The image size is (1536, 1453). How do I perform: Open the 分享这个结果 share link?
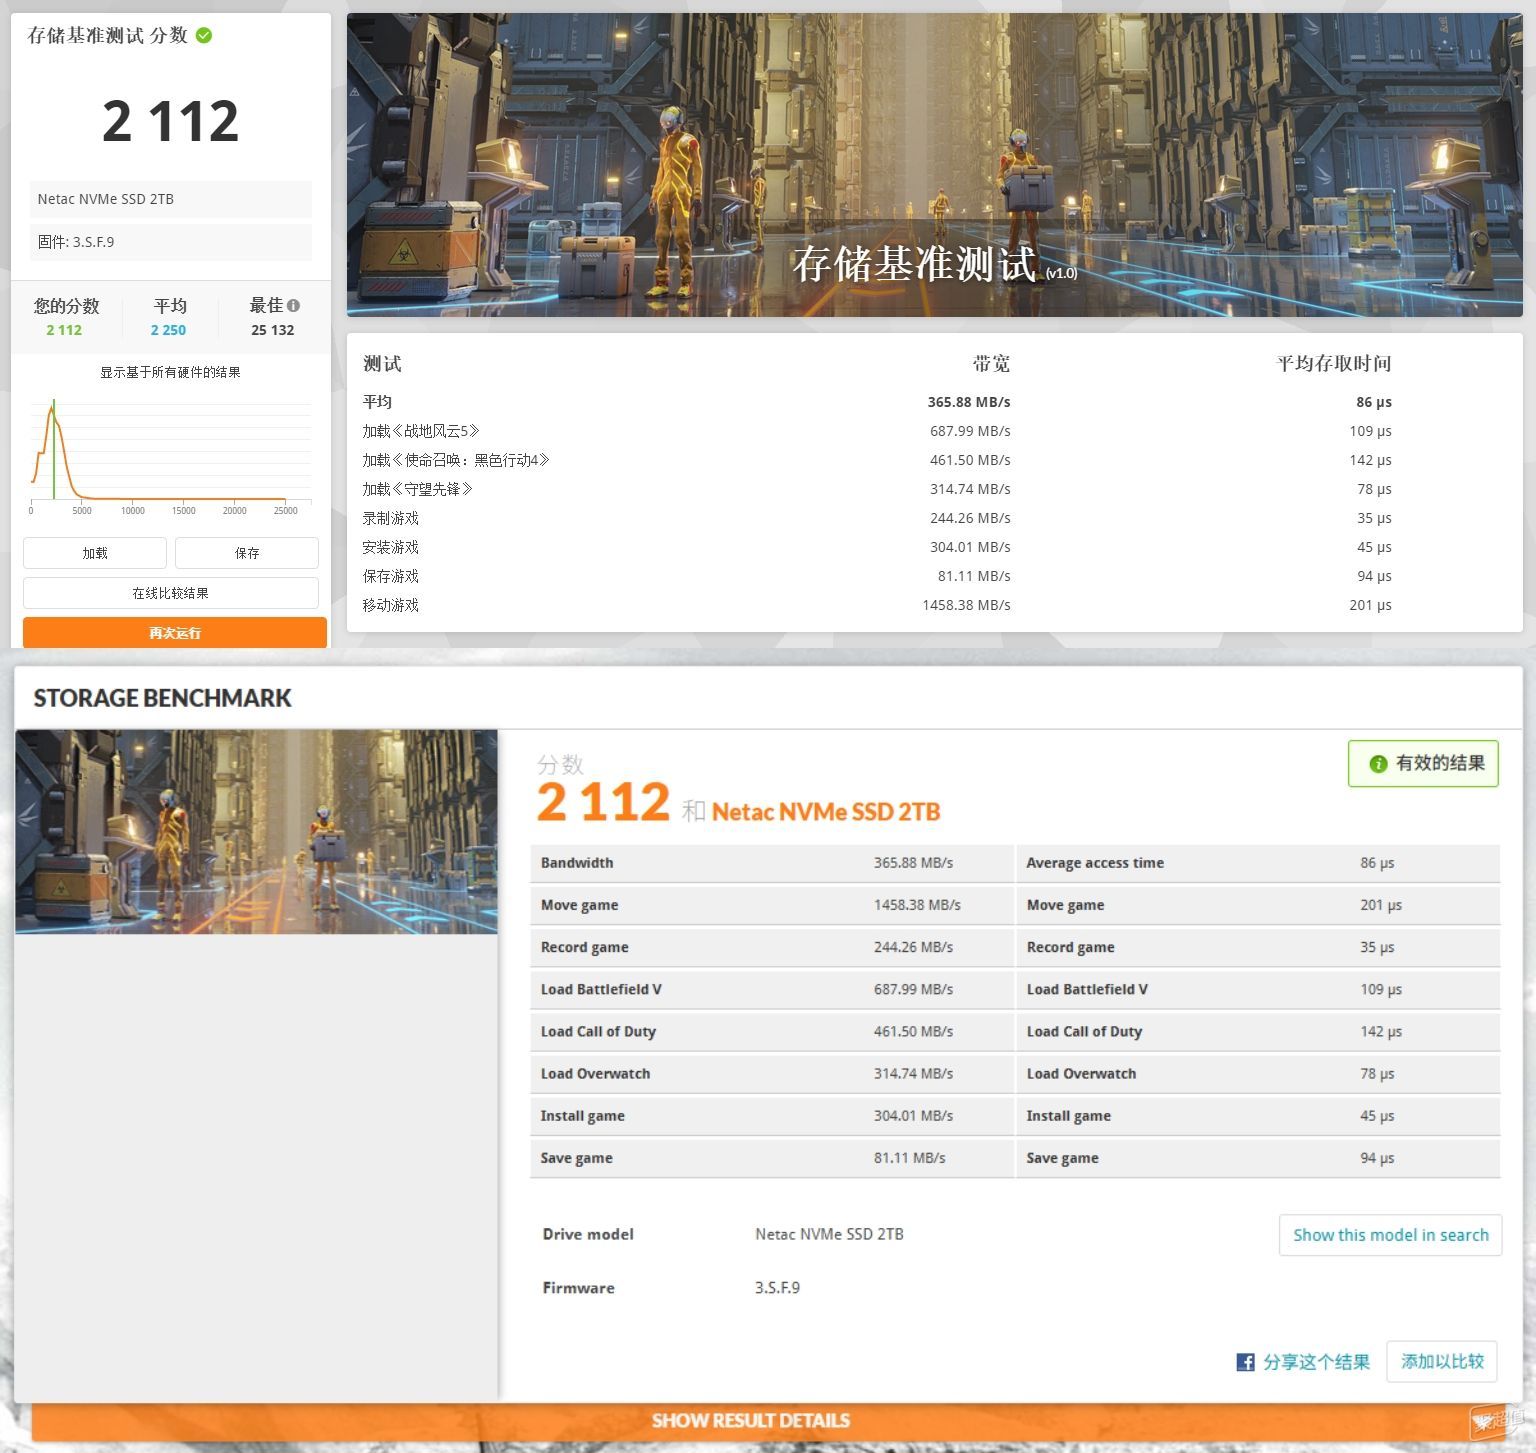coord(1316,1362)
